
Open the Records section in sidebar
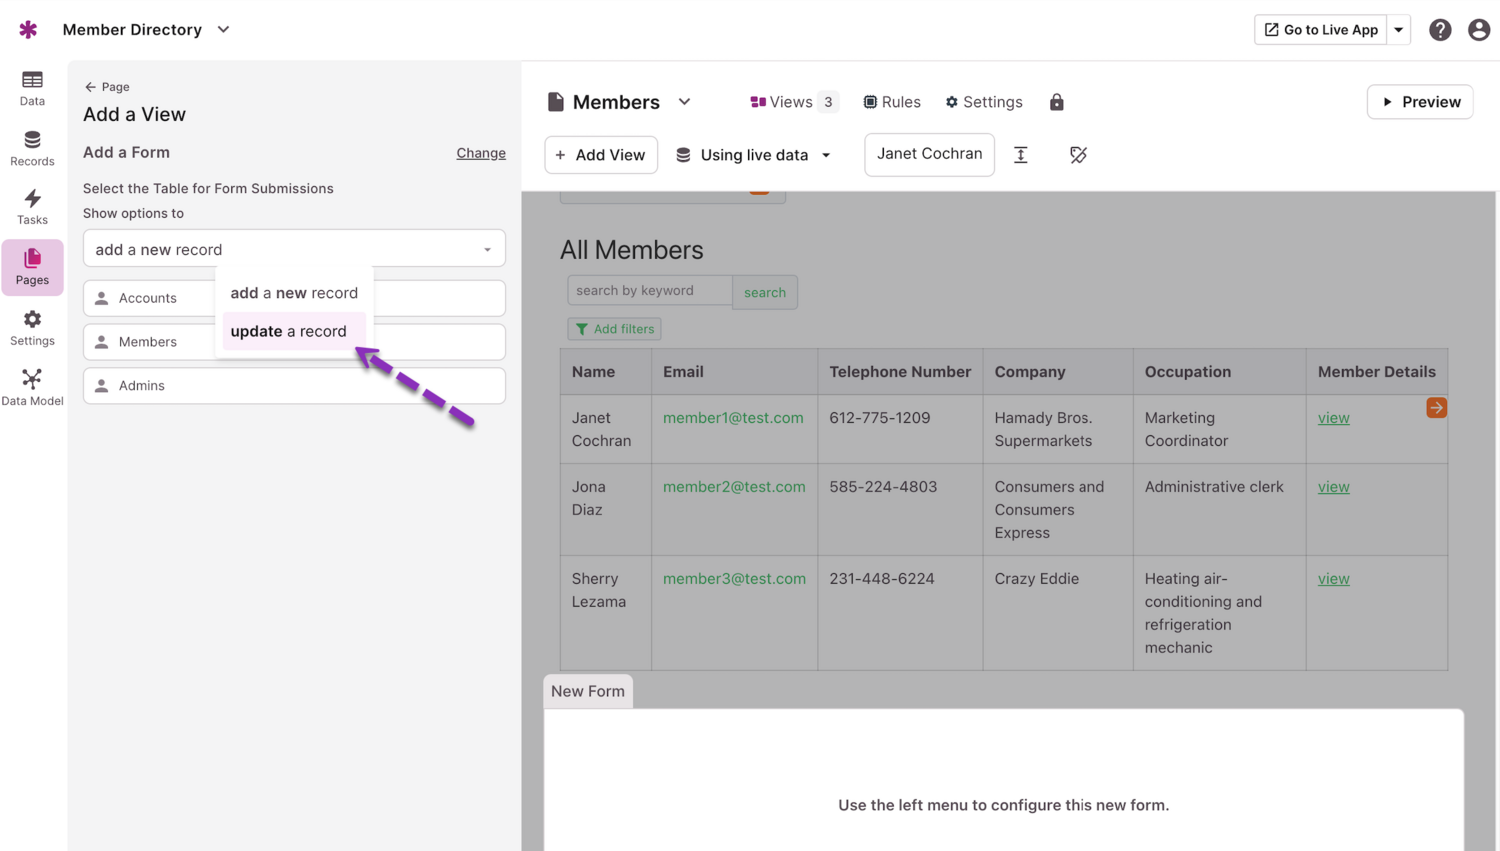click(x=32, y=148)
